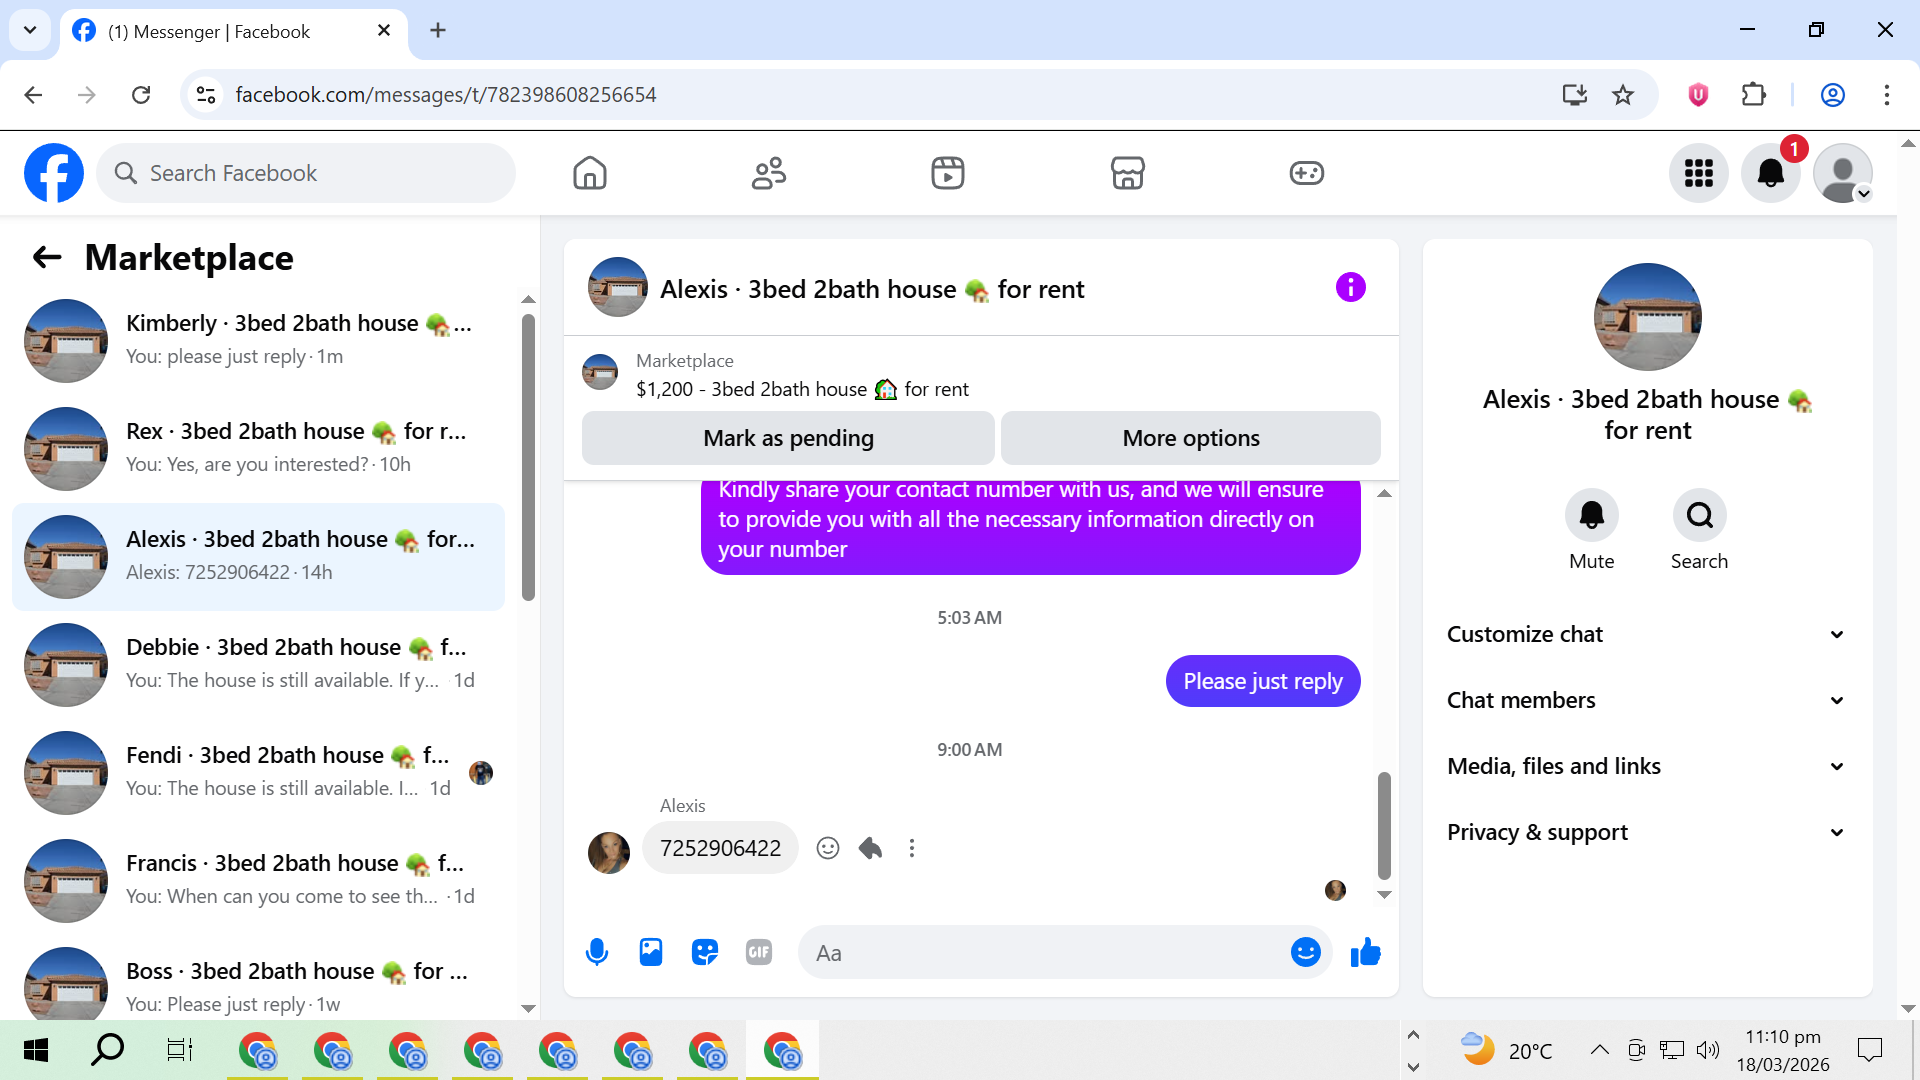Expand Customize chat section

[x=1647, y=634]
